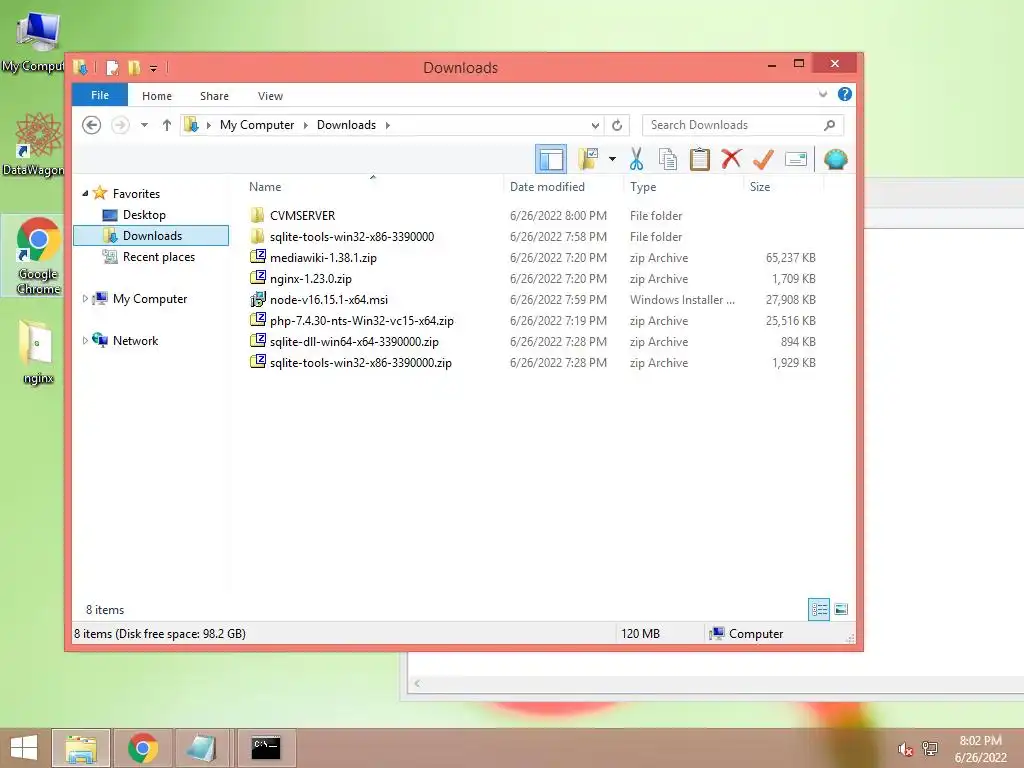The image size is (1024, 768).
Task: Open the Windows Start button
Action: (24, 748)
